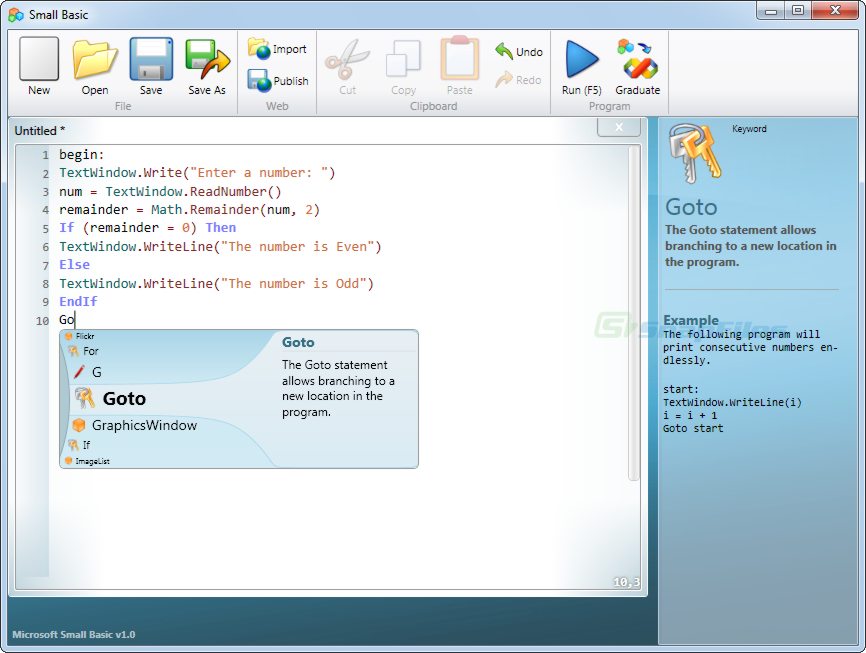Minimize the Small Basic window
The height and width of the screenshot is (653, 866).
tap(772, 10)
